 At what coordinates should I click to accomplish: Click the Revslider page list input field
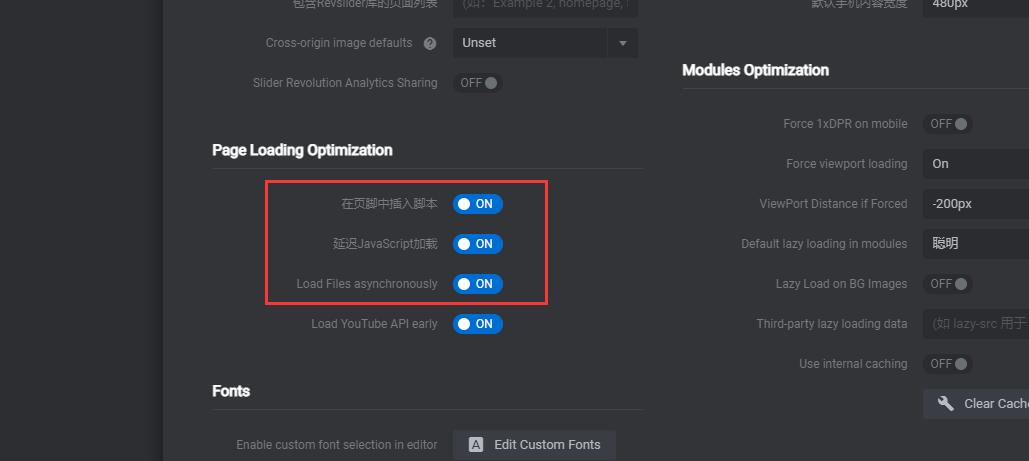pyautogui.click(x=545, y=7)
